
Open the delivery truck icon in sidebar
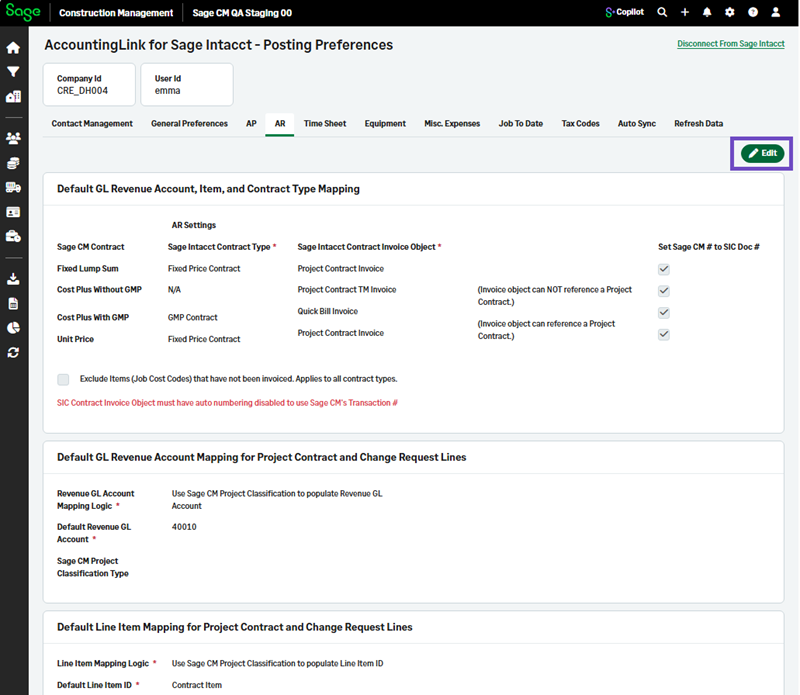[13, 187]
